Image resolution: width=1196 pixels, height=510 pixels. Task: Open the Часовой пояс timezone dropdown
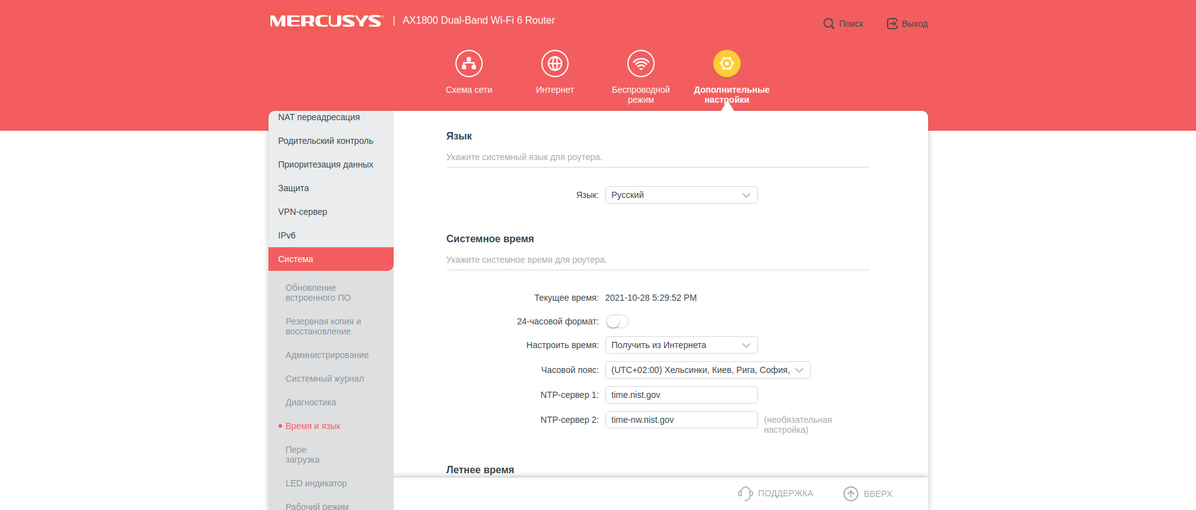coord(707,370)
